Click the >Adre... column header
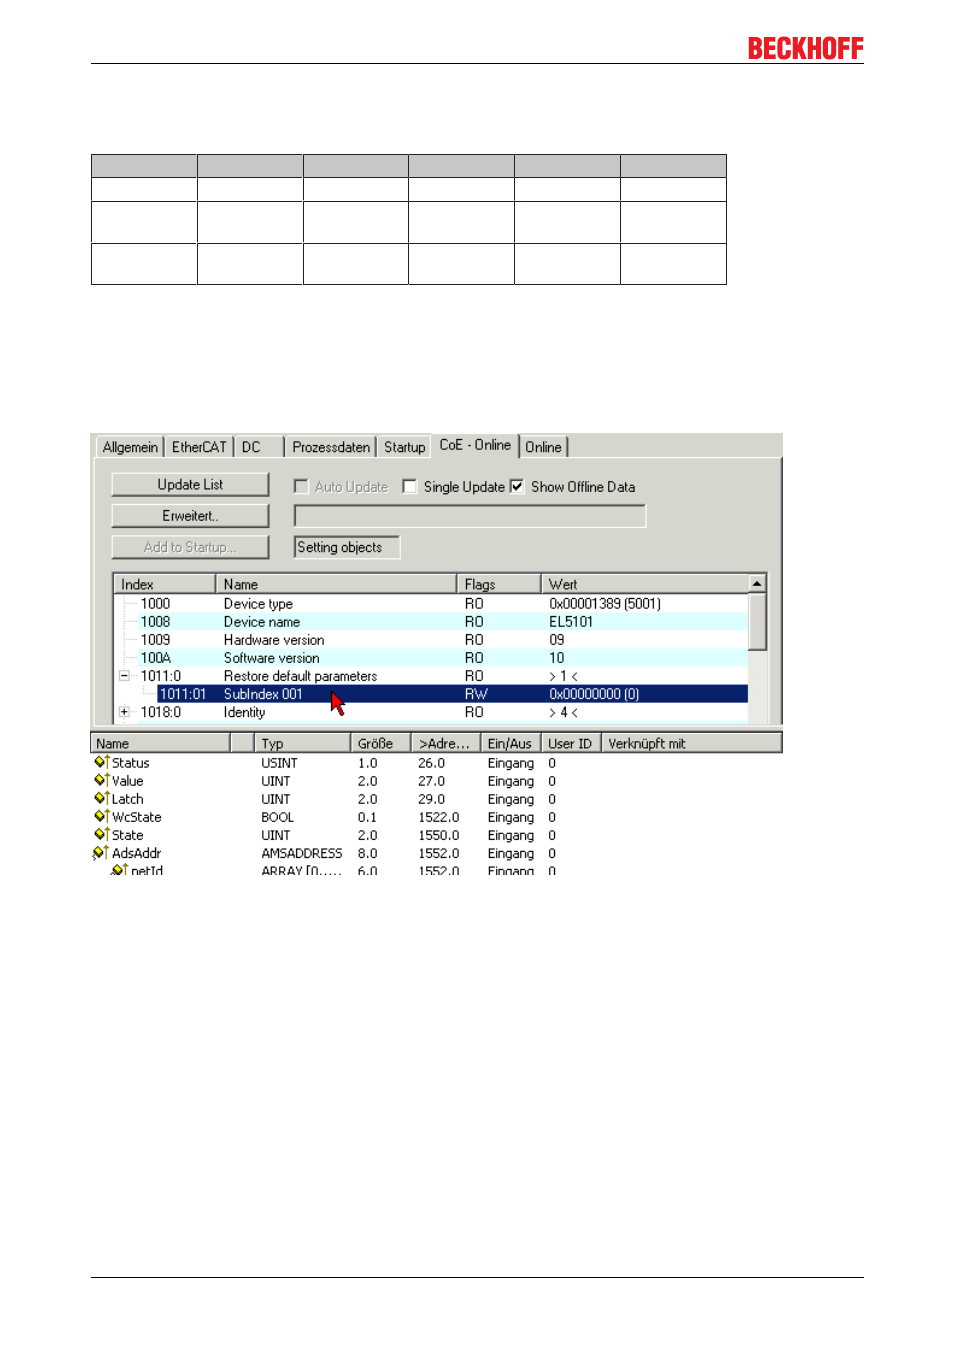The width and height of the screenshot is (954, 1350). 446,743
